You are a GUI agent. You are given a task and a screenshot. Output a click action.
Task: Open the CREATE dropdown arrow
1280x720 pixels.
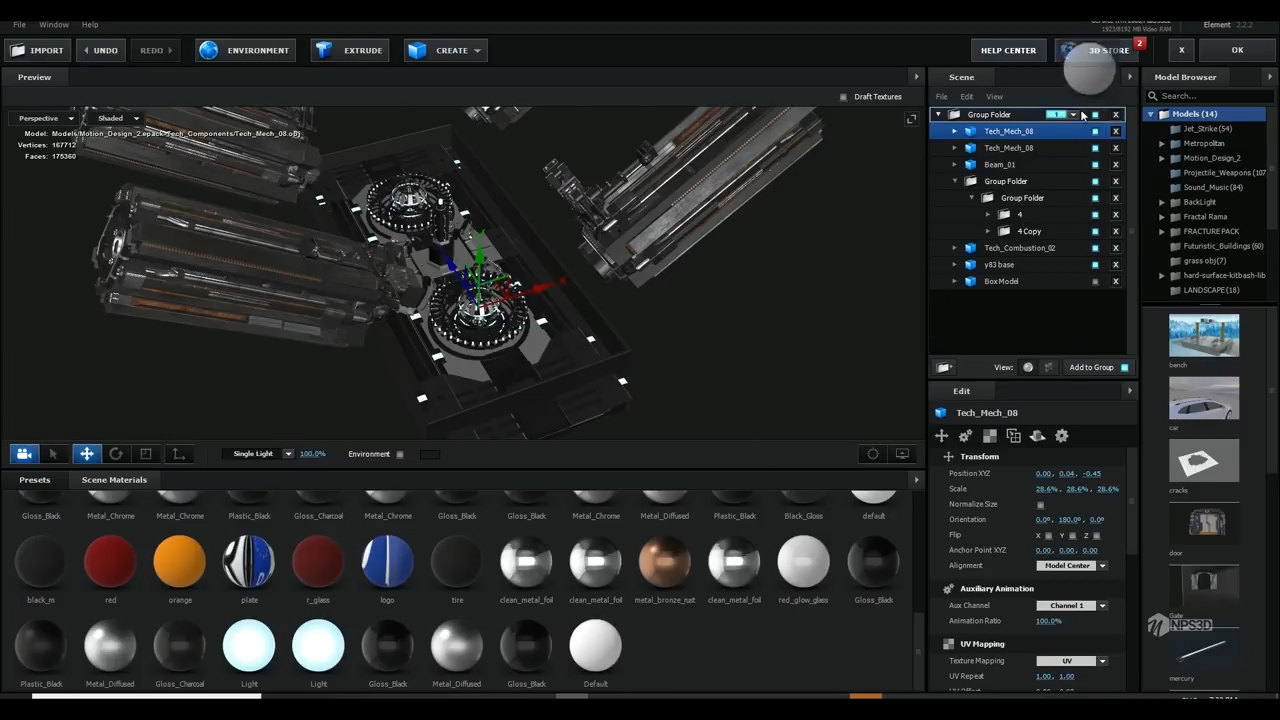click(x=477, y=50)
